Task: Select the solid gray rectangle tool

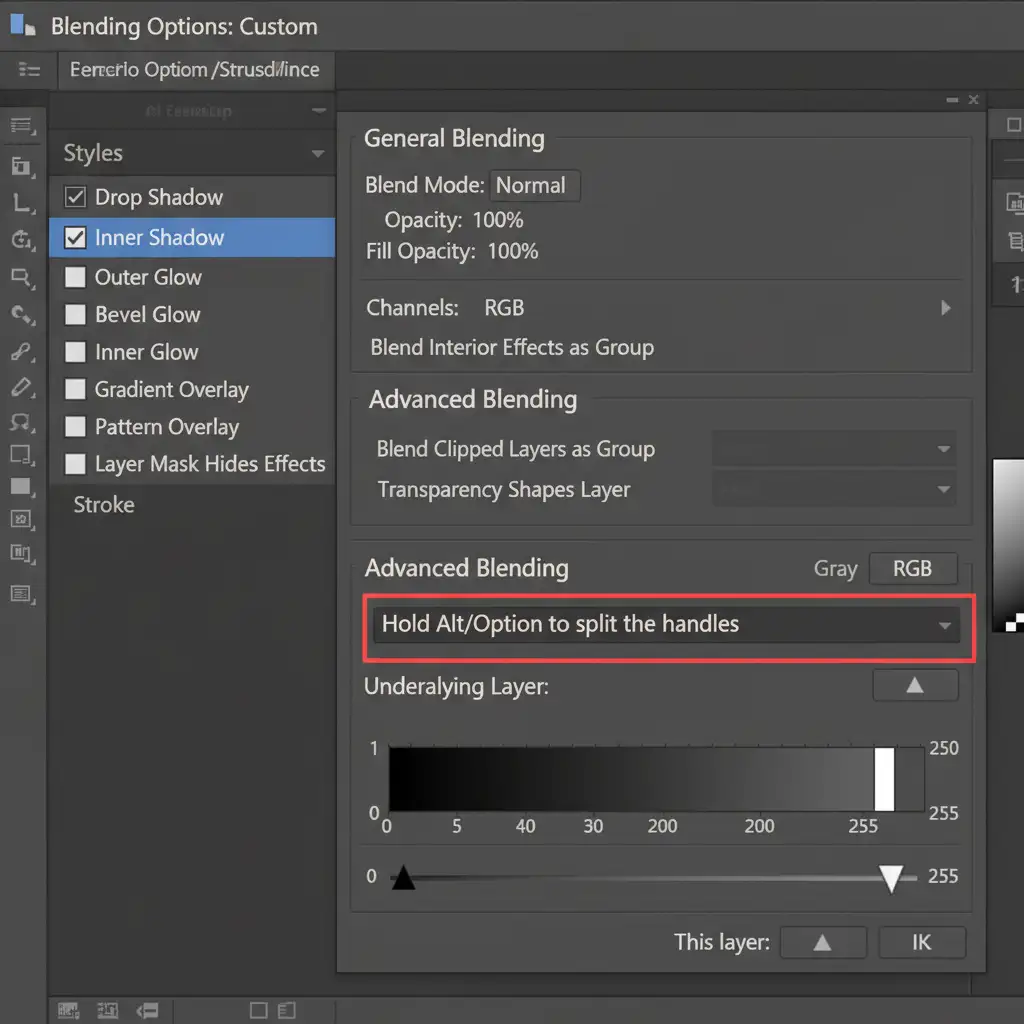Action: click(21, 487)
